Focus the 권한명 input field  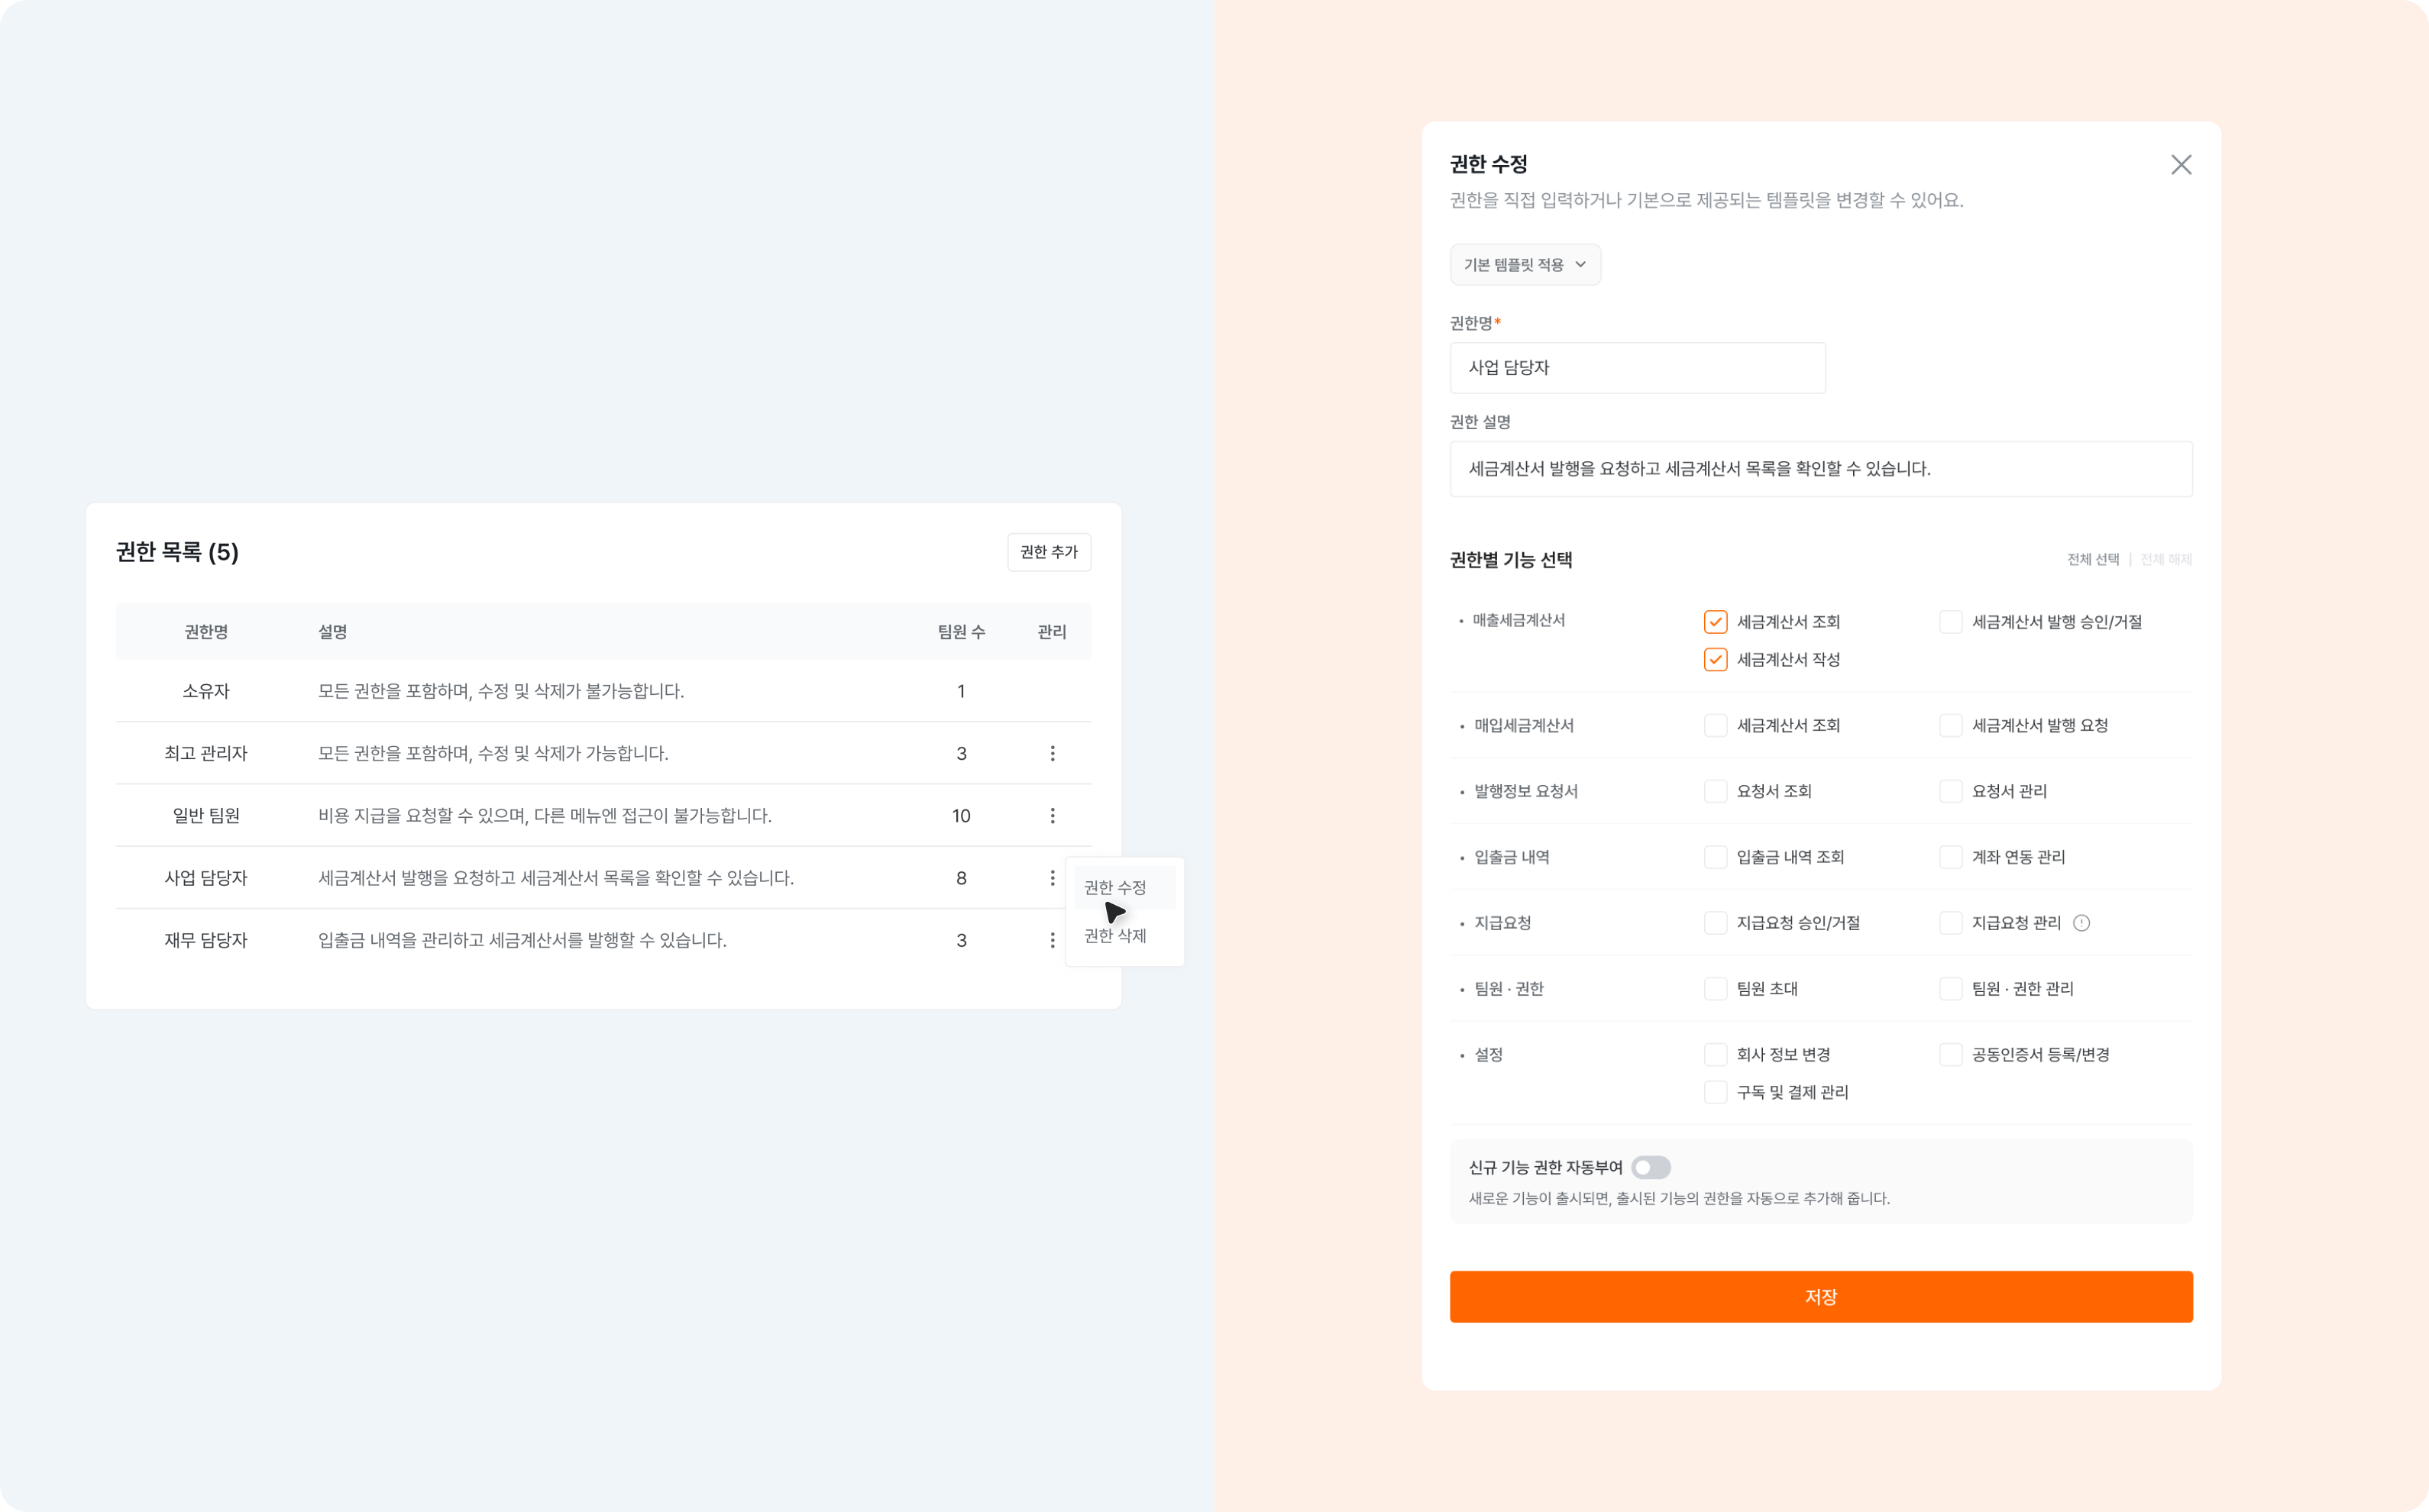tap(1637, 368)
